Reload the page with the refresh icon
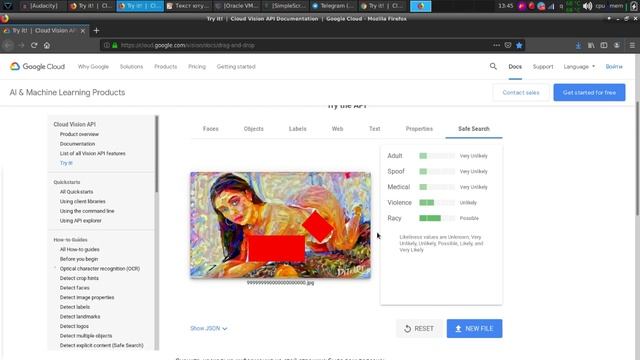 34,45
